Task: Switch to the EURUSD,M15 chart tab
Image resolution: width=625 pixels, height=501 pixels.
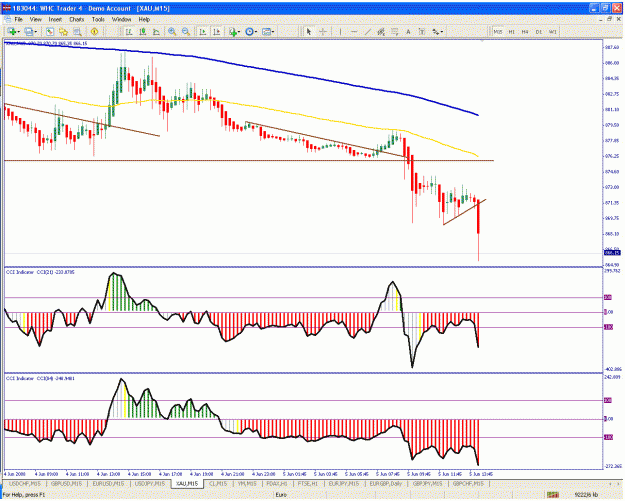Action: pyautogui.click(x=108, y=483)
